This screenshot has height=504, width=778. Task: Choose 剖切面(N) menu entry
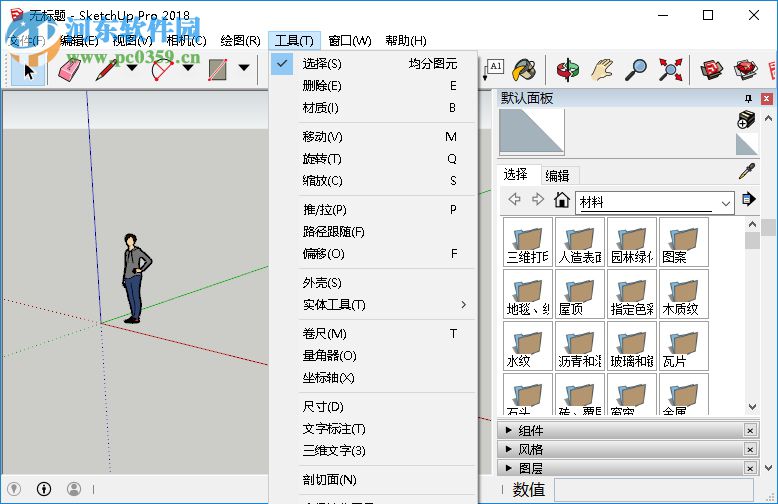(x=373, y=480)
